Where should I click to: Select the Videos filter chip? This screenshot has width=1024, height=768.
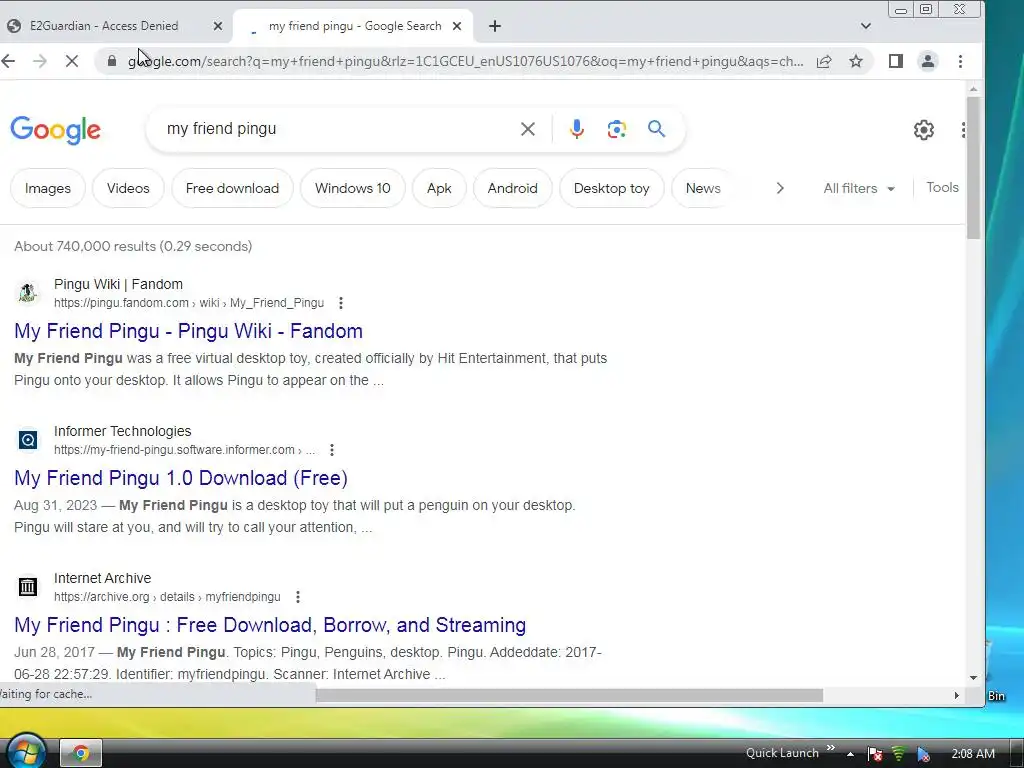(128, 188)
